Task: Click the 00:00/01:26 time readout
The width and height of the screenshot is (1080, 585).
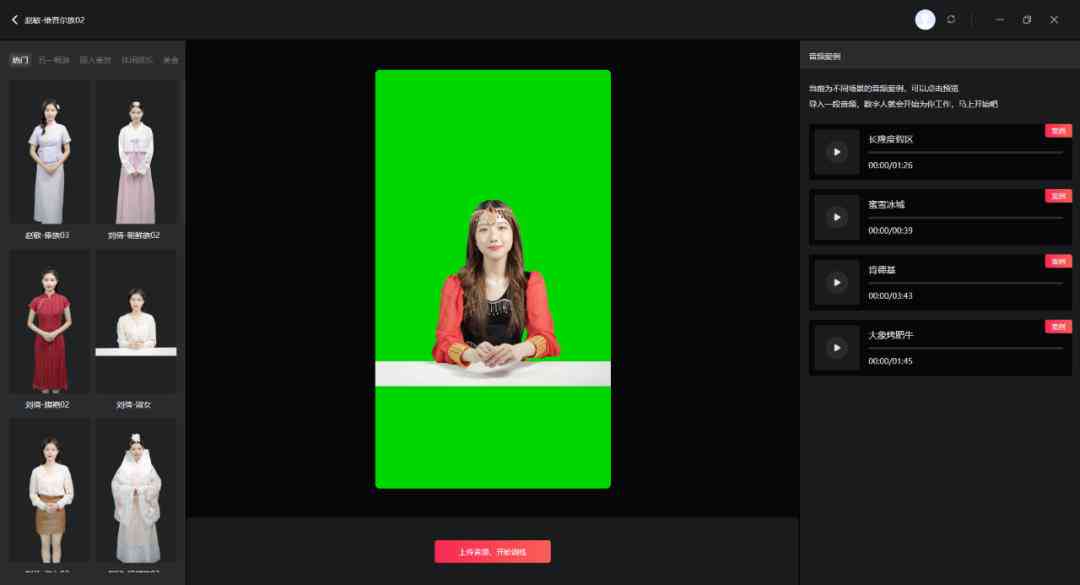Action: (x=890, y=165)
